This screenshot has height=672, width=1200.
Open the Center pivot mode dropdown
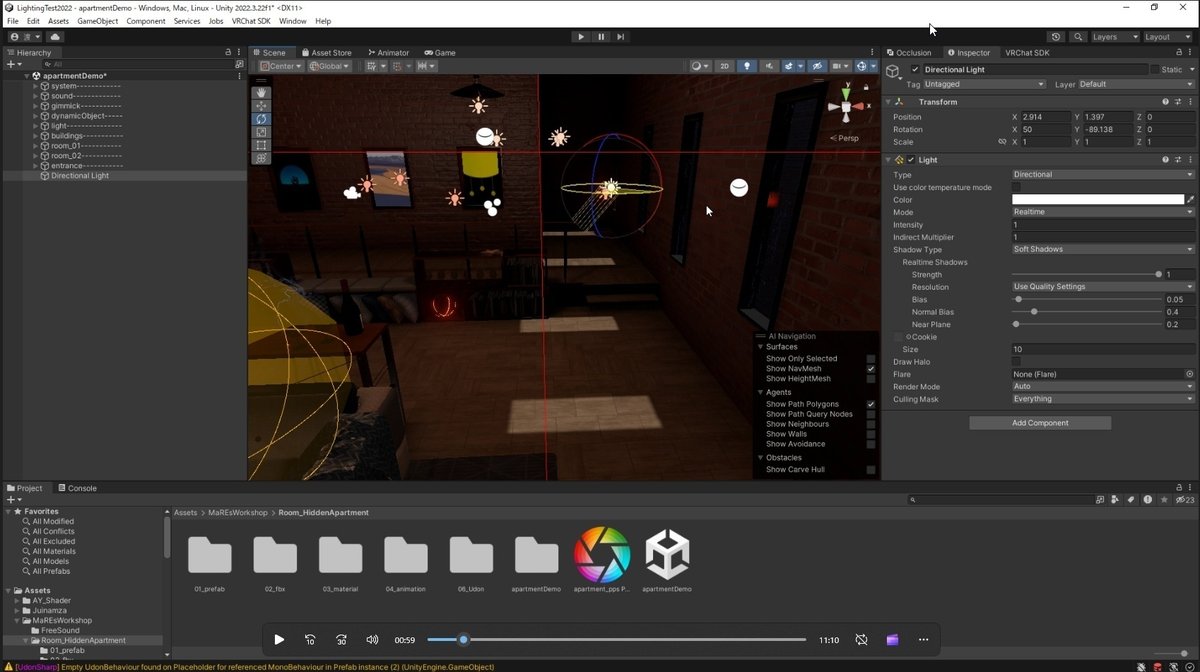point(281,66)
